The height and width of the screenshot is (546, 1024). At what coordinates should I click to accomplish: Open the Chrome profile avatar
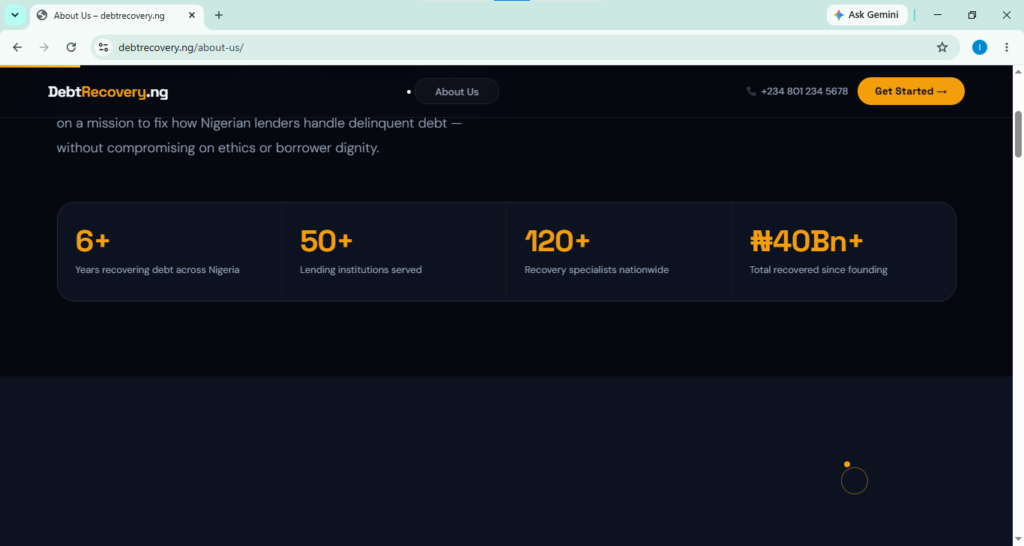pyautogui.click(x=979, y=47)
